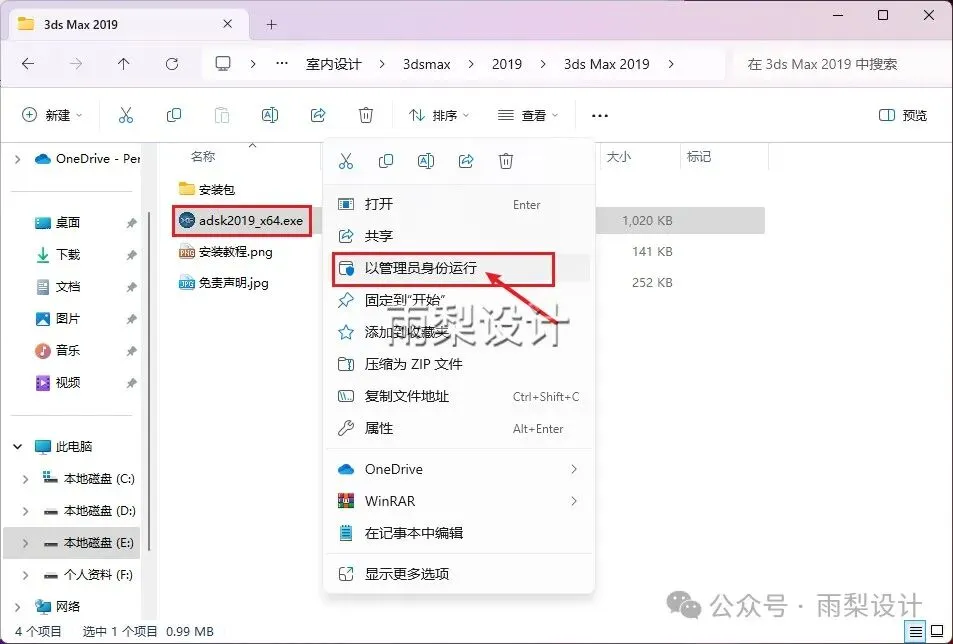The height and width of the screenshot is (644, 953).
Task: Open the address bar ellipsis for hidden path
Action: point(282,64)
